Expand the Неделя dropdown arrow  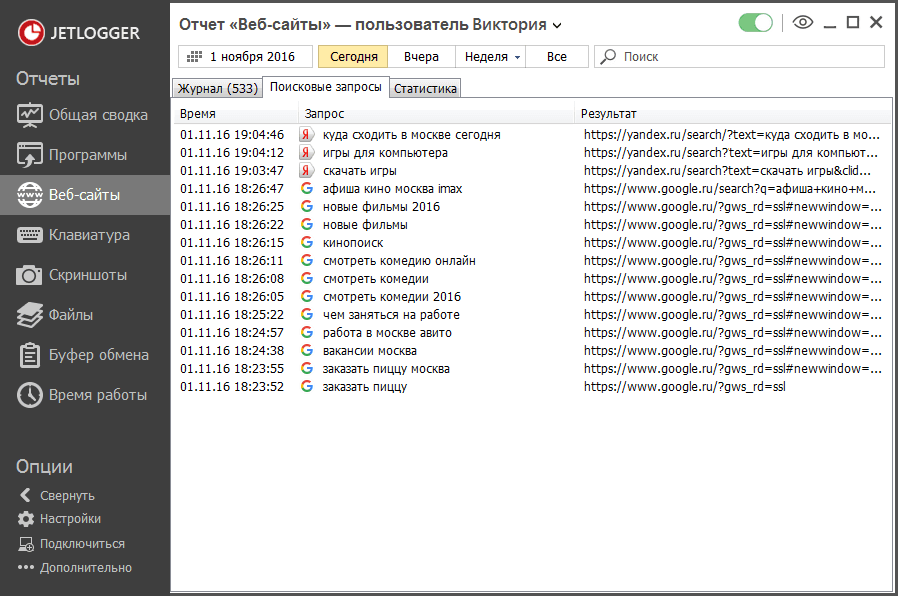coord(517,57)
